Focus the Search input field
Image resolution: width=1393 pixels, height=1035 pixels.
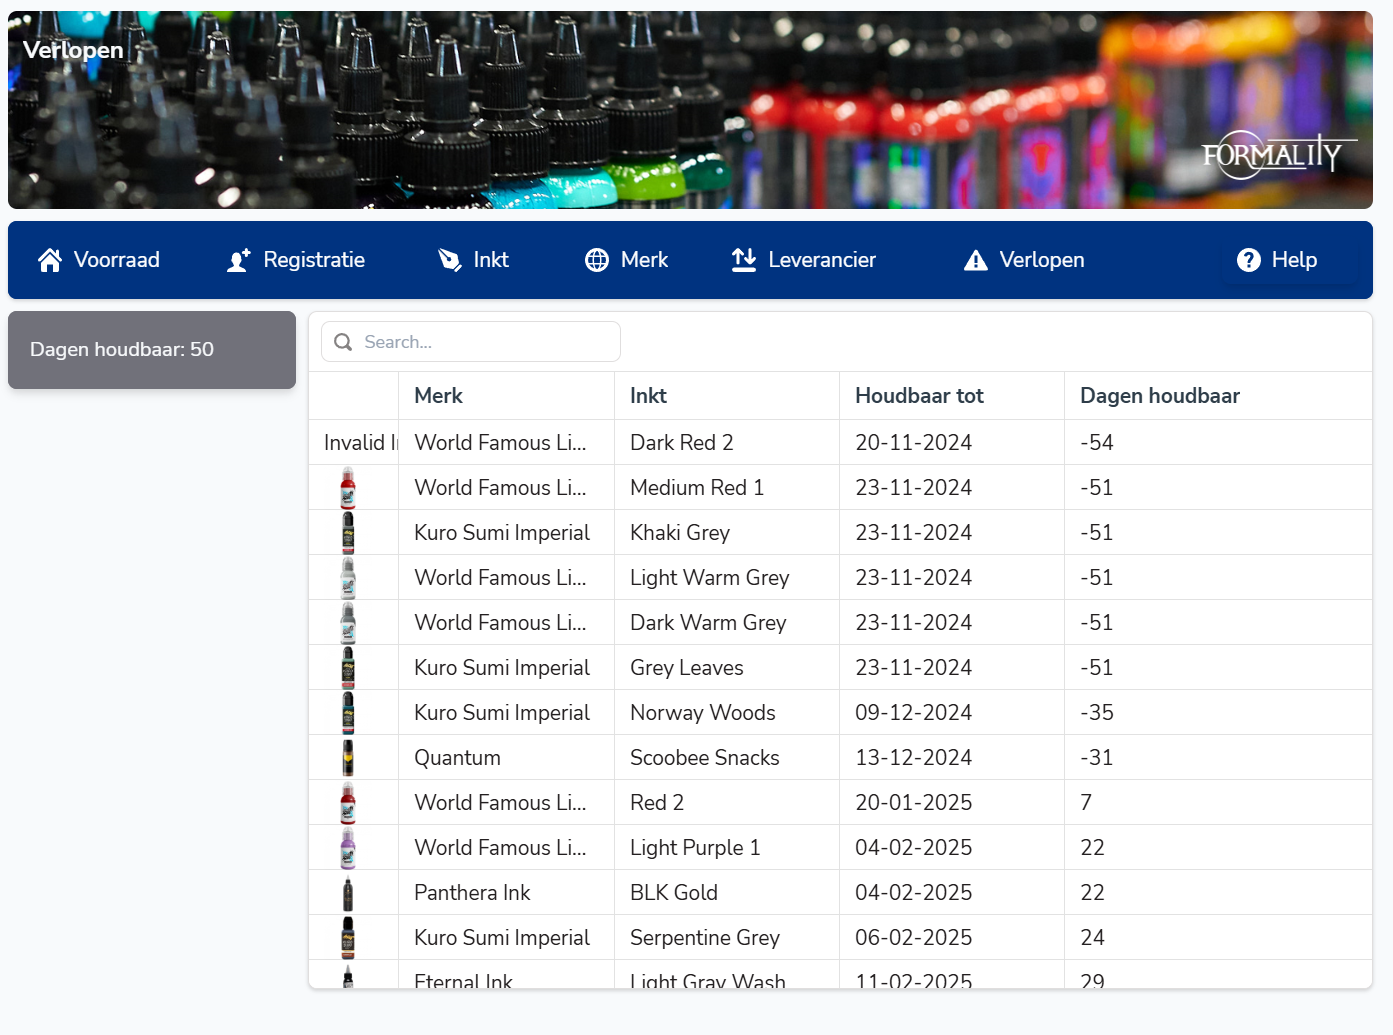coord(471,342)
